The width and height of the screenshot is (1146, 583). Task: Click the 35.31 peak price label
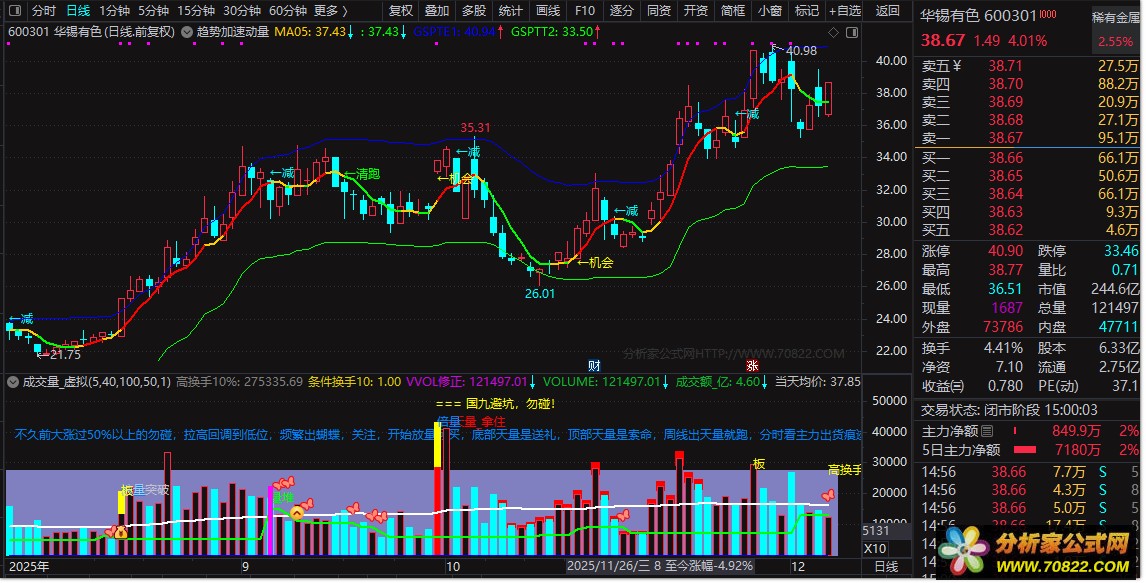(x=475, y=128)
